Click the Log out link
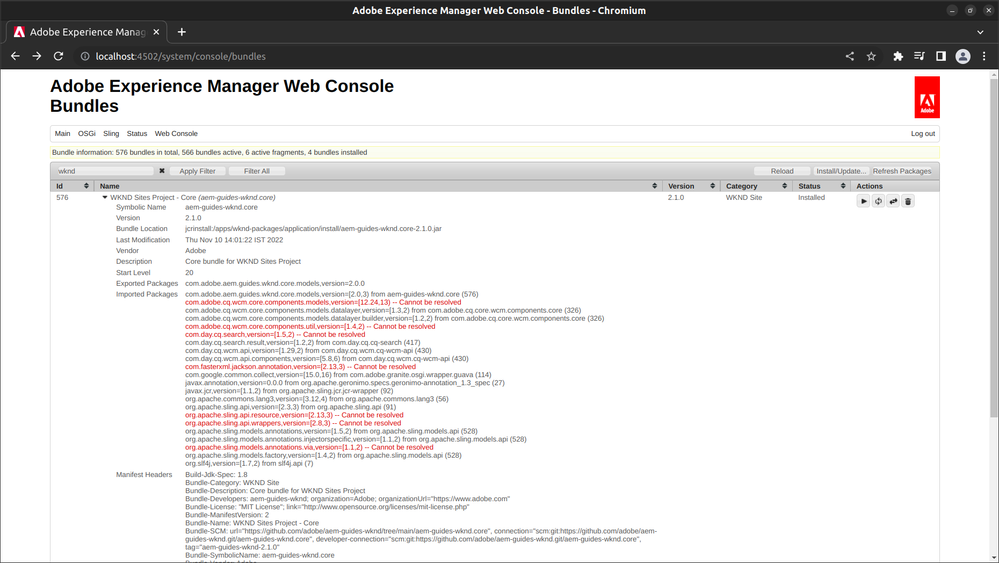Viewport: 999px width, 563px height. (x=922, y=133)
